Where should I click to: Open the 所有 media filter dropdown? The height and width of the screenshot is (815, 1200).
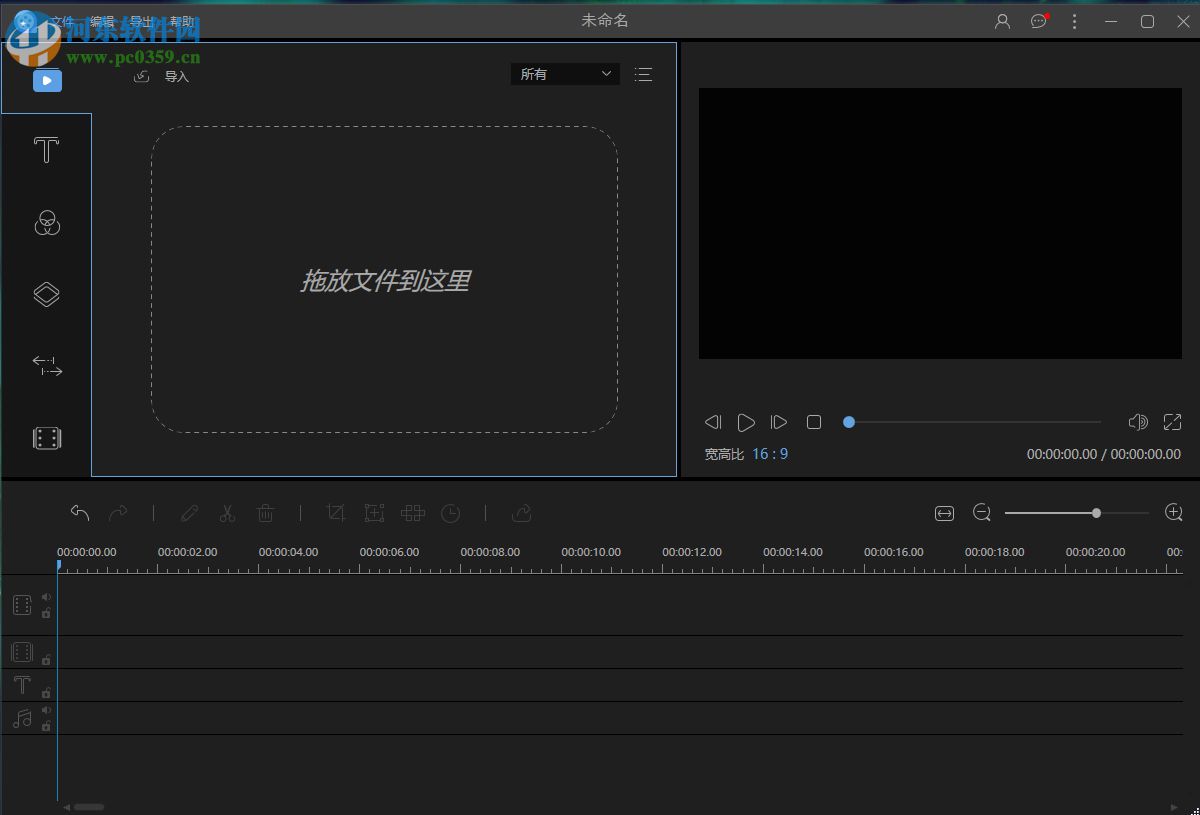pyautogui.click(x=565, y=74)
